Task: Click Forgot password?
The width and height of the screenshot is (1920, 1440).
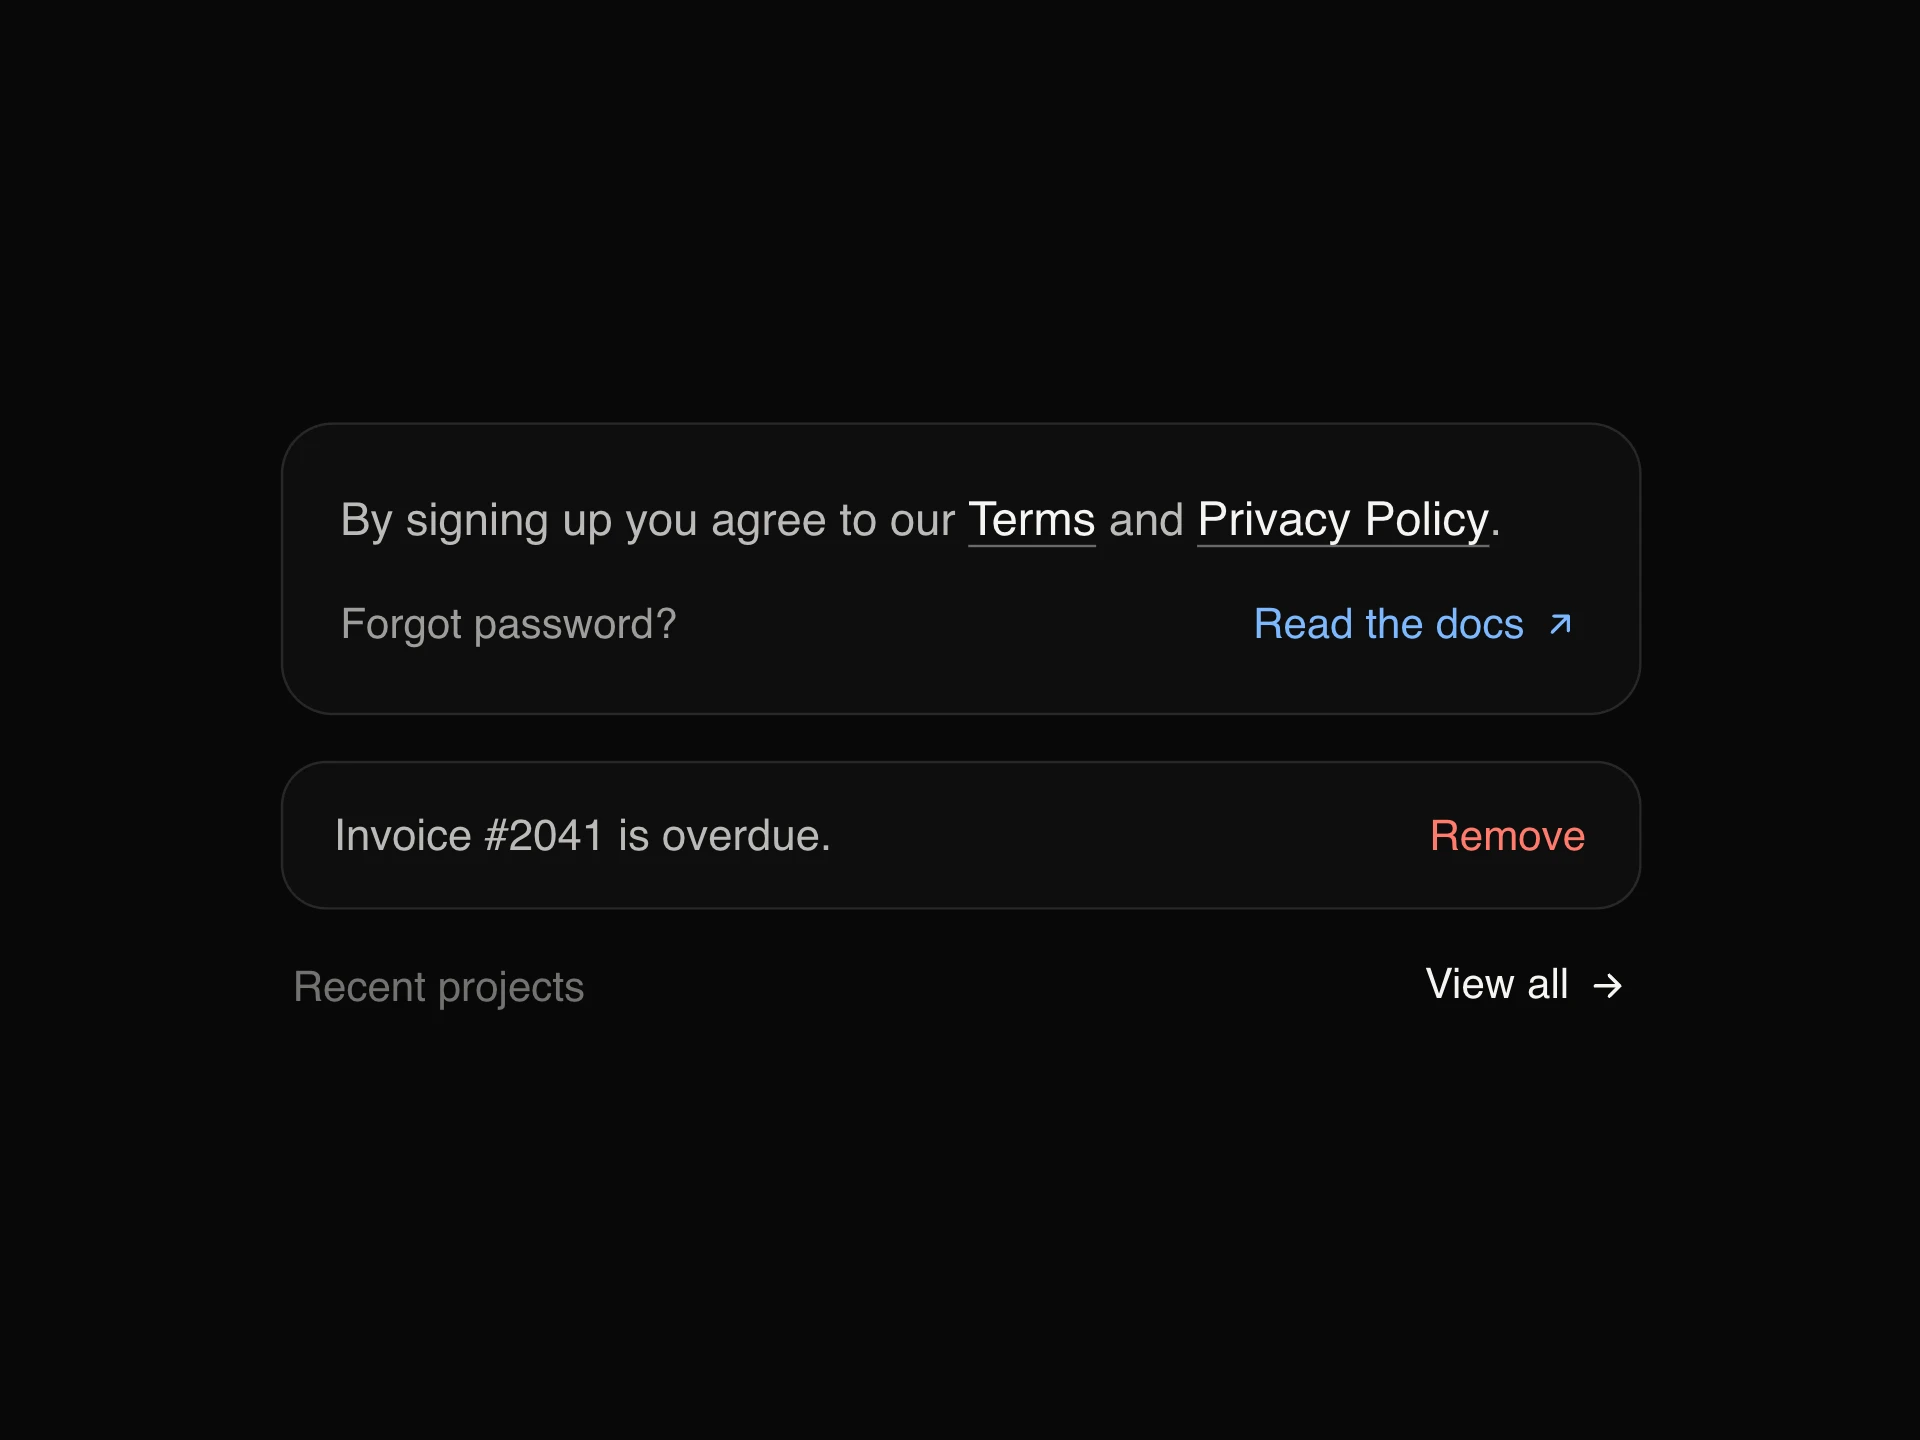Action: pyautogui.click(x=508, y=624)
